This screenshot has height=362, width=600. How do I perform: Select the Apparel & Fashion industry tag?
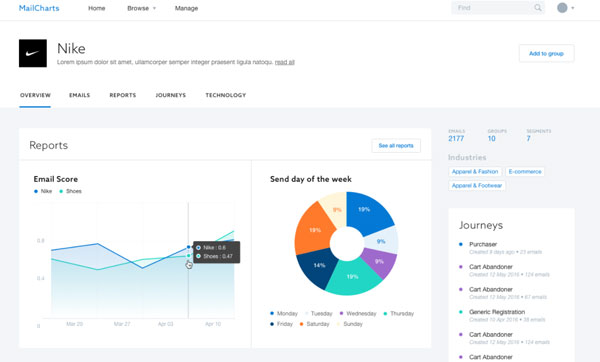[x=475, y=171]
